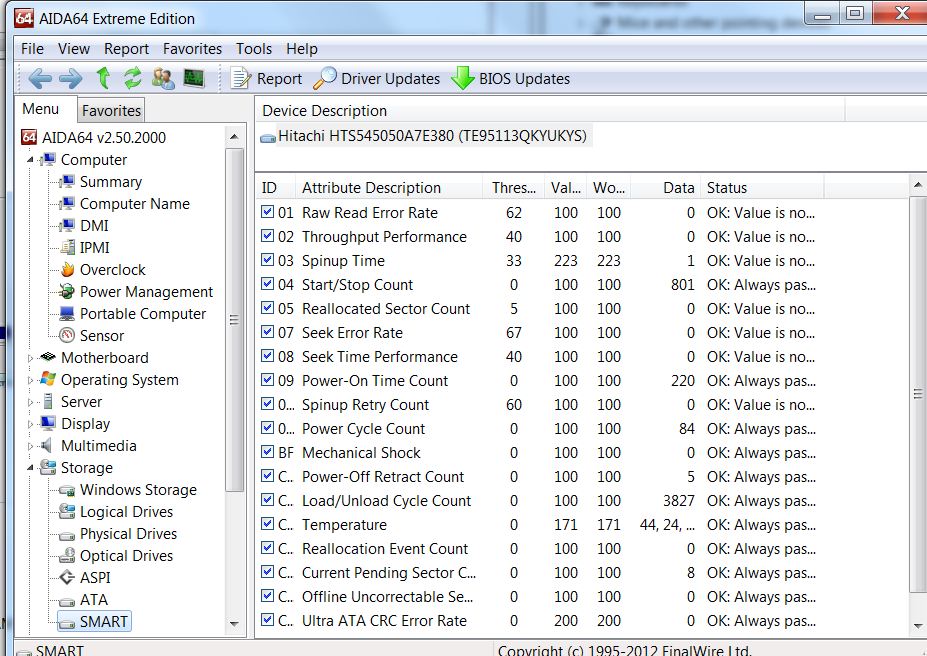927x656 pixels.
Task: Sort by the Data column header
Action: click(x=665, y=188)
